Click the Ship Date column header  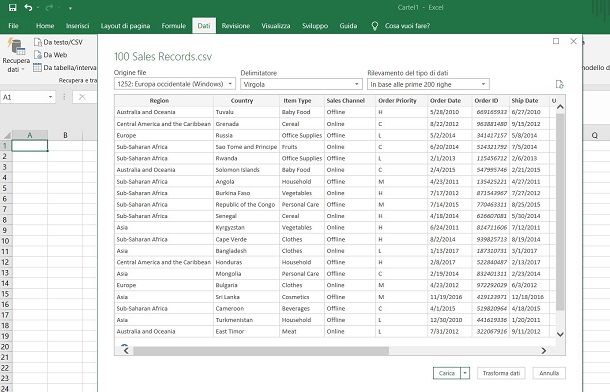[x=529, y=101]
